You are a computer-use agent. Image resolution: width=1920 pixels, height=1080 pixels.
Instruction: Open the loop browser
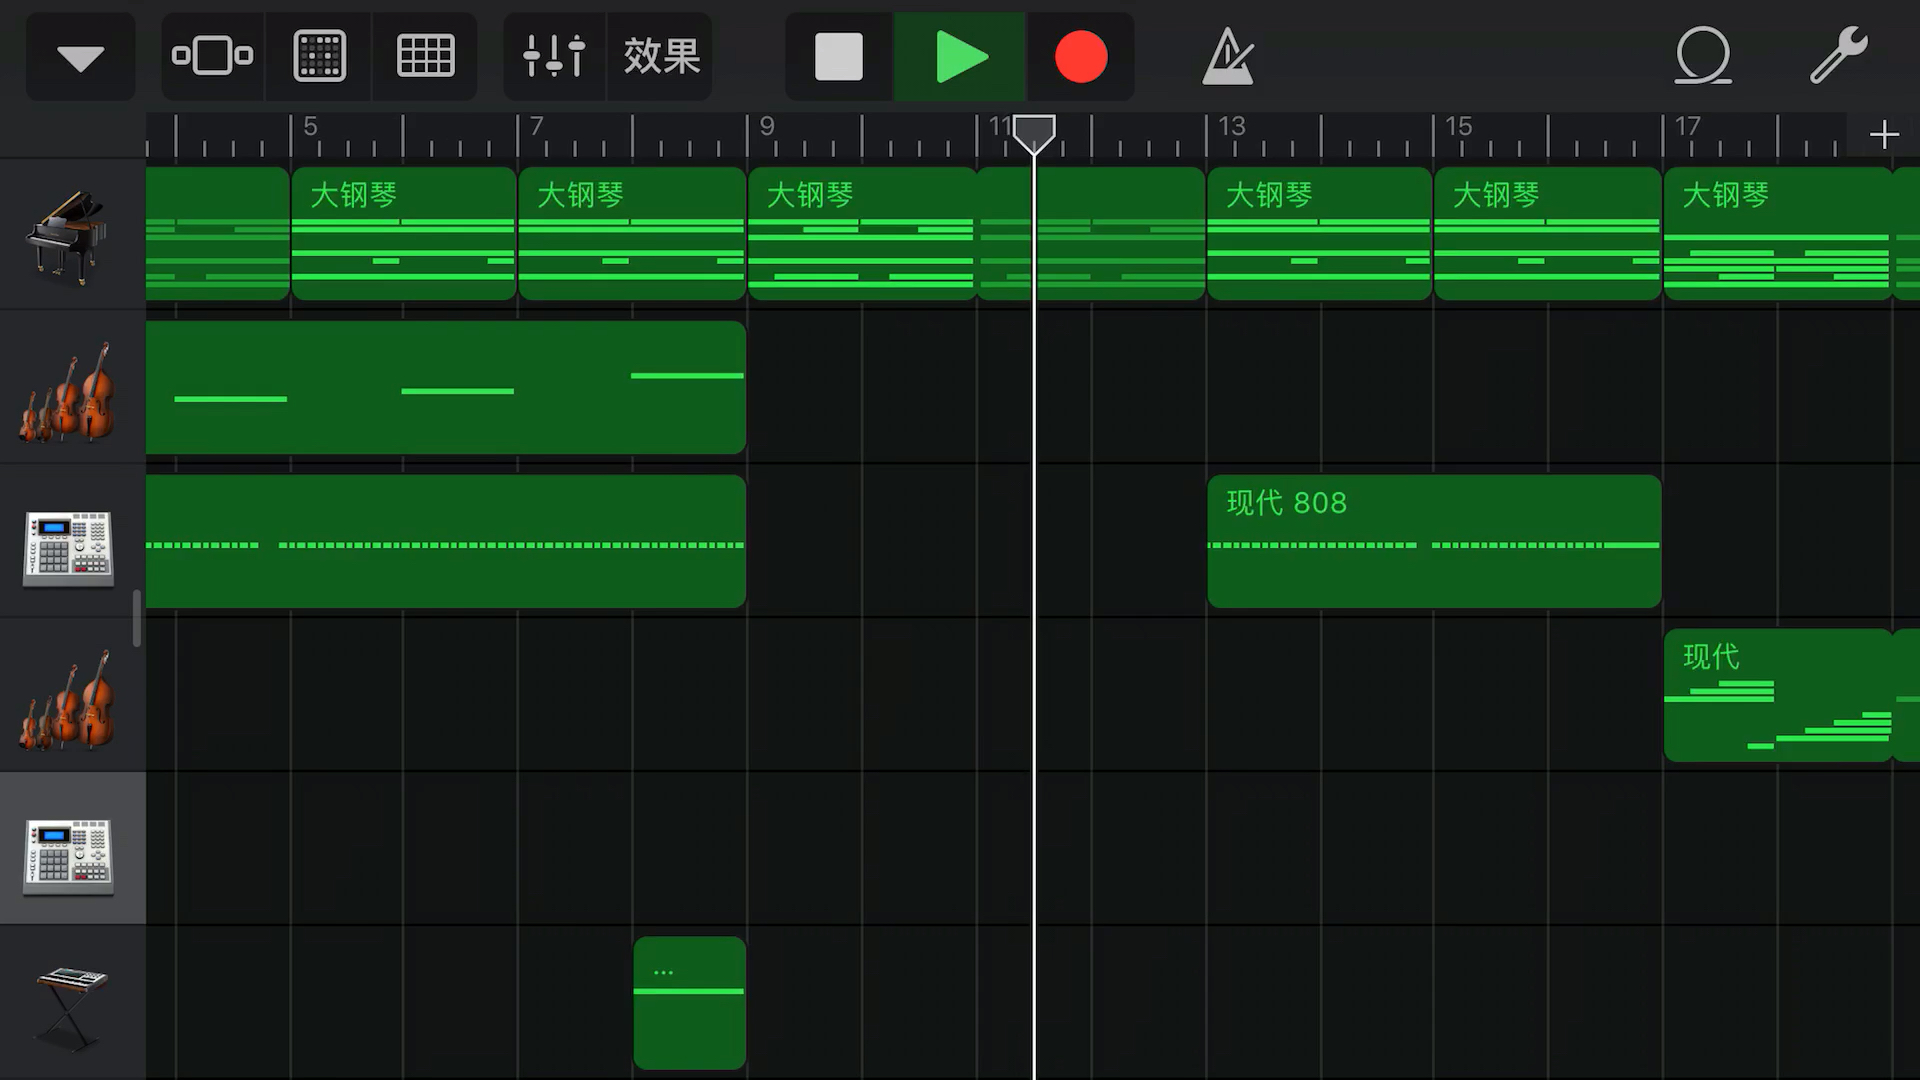(1702, 56)
